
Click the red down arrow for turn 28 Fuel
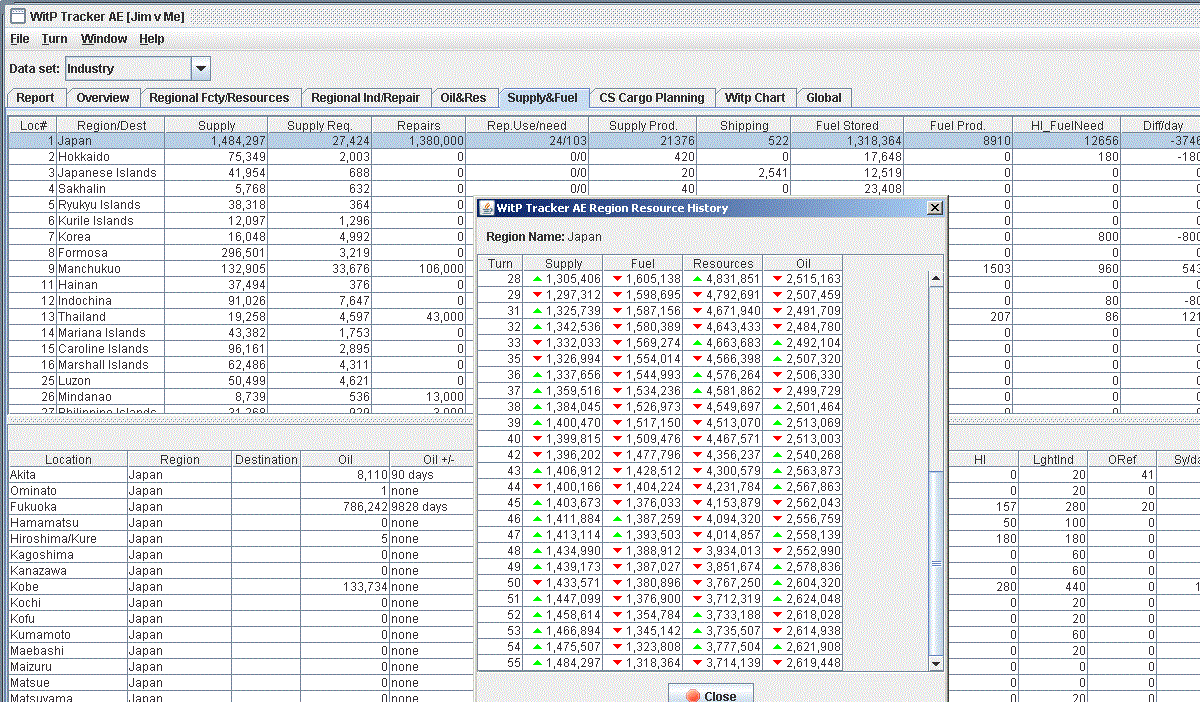[617, 279]
